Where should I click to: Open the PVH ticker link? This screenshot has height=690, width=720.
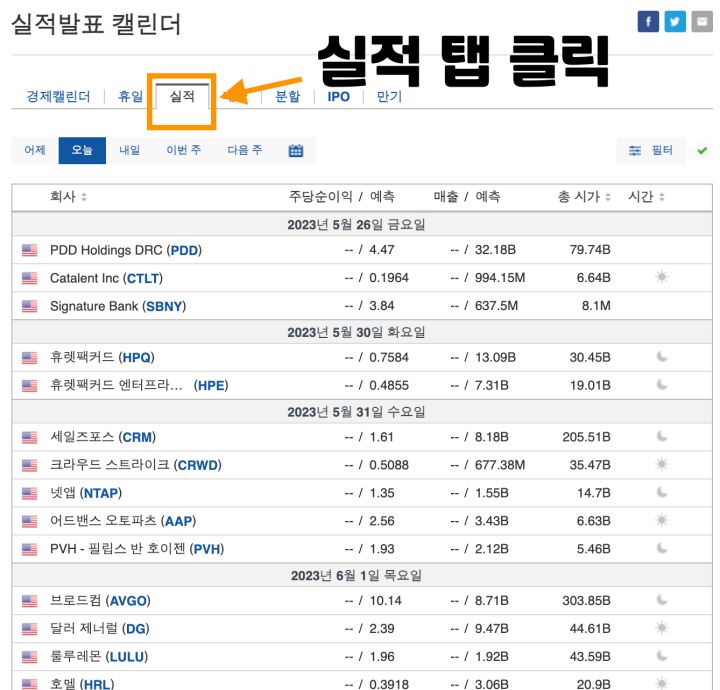[207, 549]
